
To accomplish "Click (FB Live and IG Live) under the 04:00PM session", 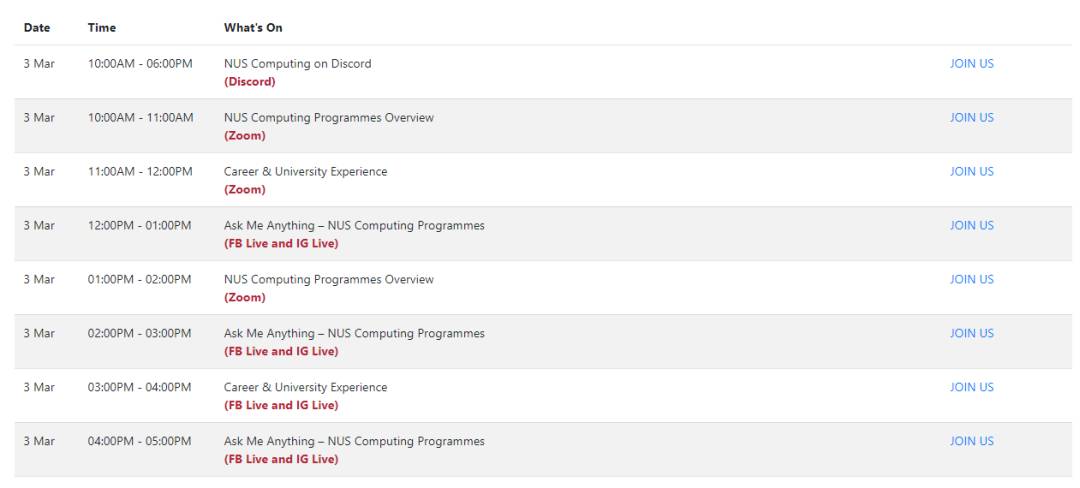I will click(x=280, y=460).
